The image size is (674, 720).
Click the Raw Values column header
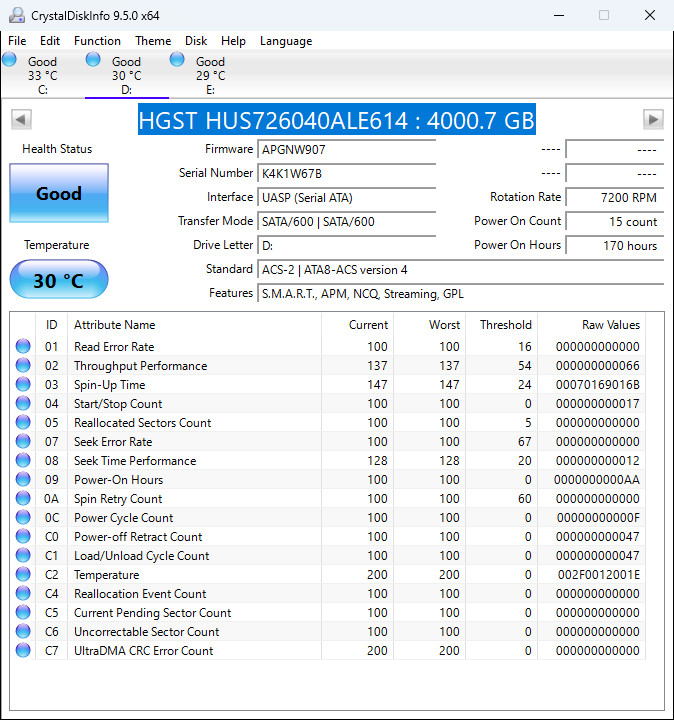pyautogui.click(x=591, y=325)
